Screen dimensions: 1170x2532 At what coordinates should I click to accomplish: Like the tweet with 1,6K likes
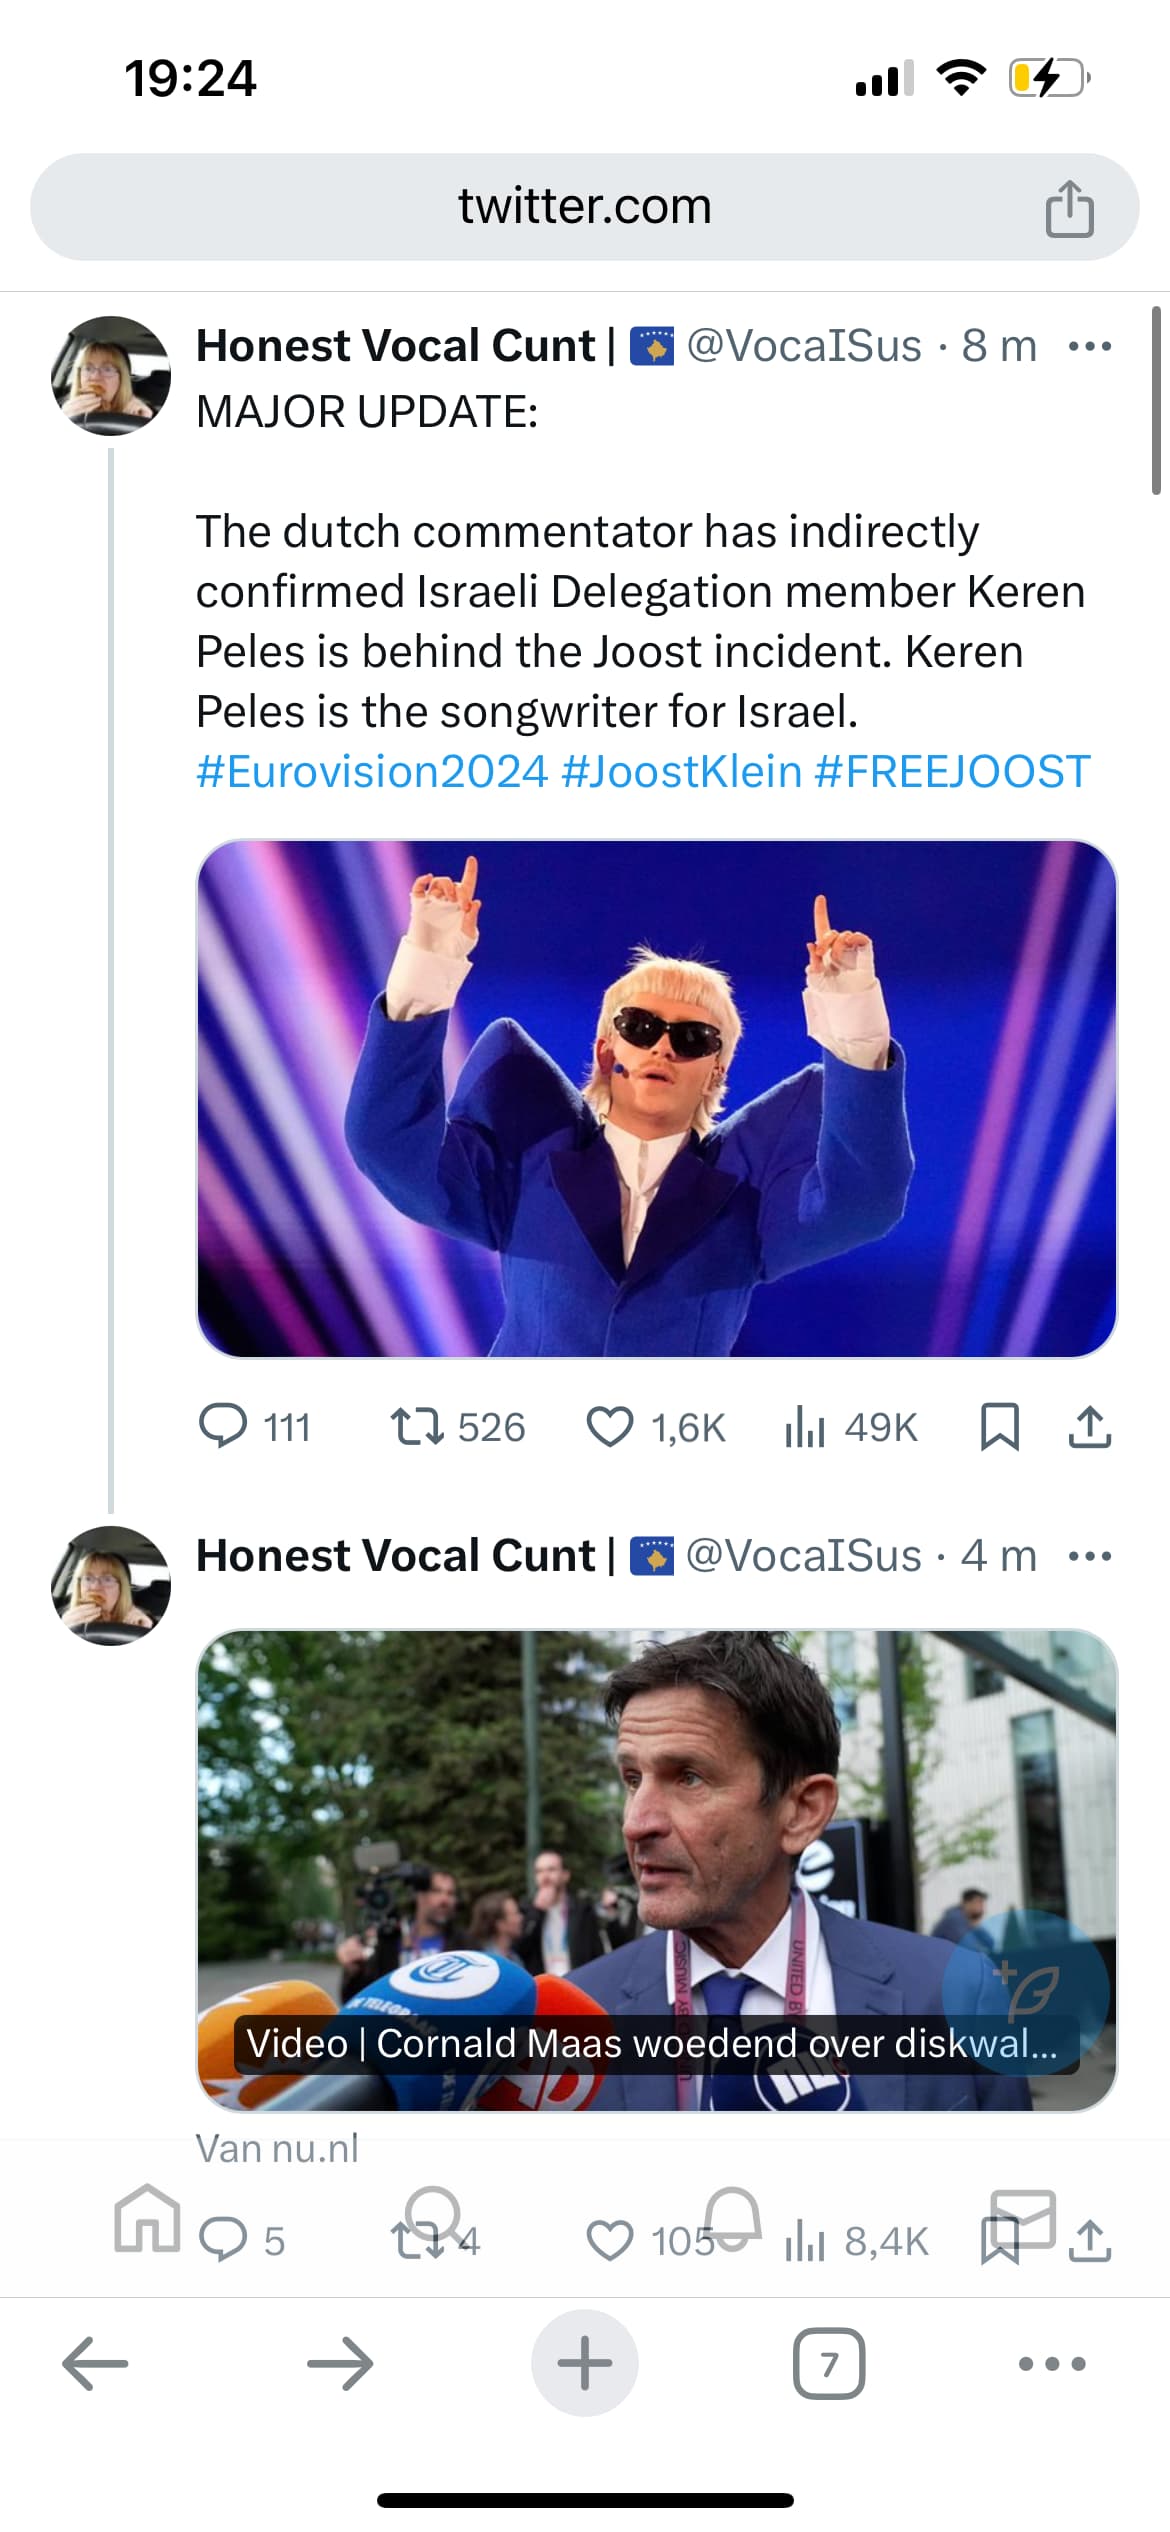point(610,1426)
